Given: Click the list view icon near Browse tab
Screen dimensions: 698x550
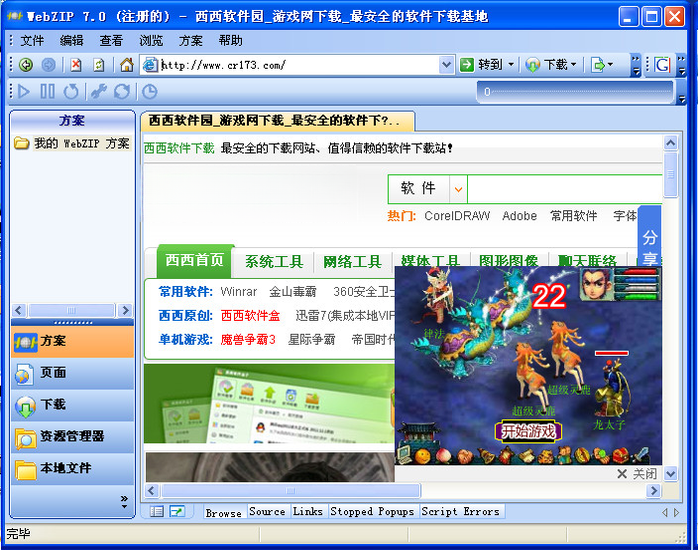Looking at the screenshot, I should click(157, 512).
